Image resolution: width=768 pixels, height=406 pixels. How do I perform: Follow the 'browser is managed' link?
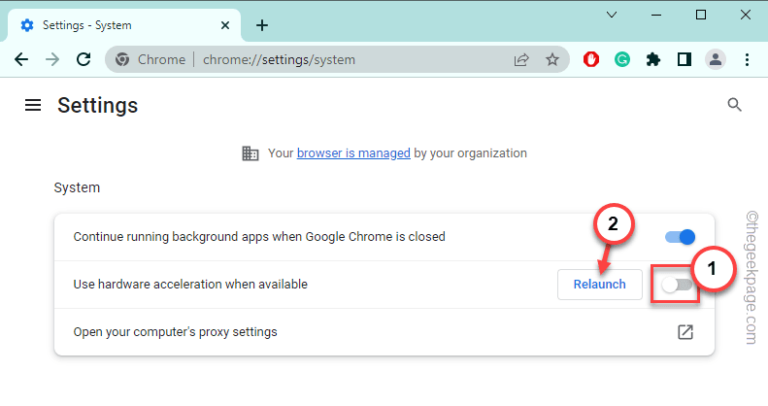pyautogui.click(x=353, y=153)
